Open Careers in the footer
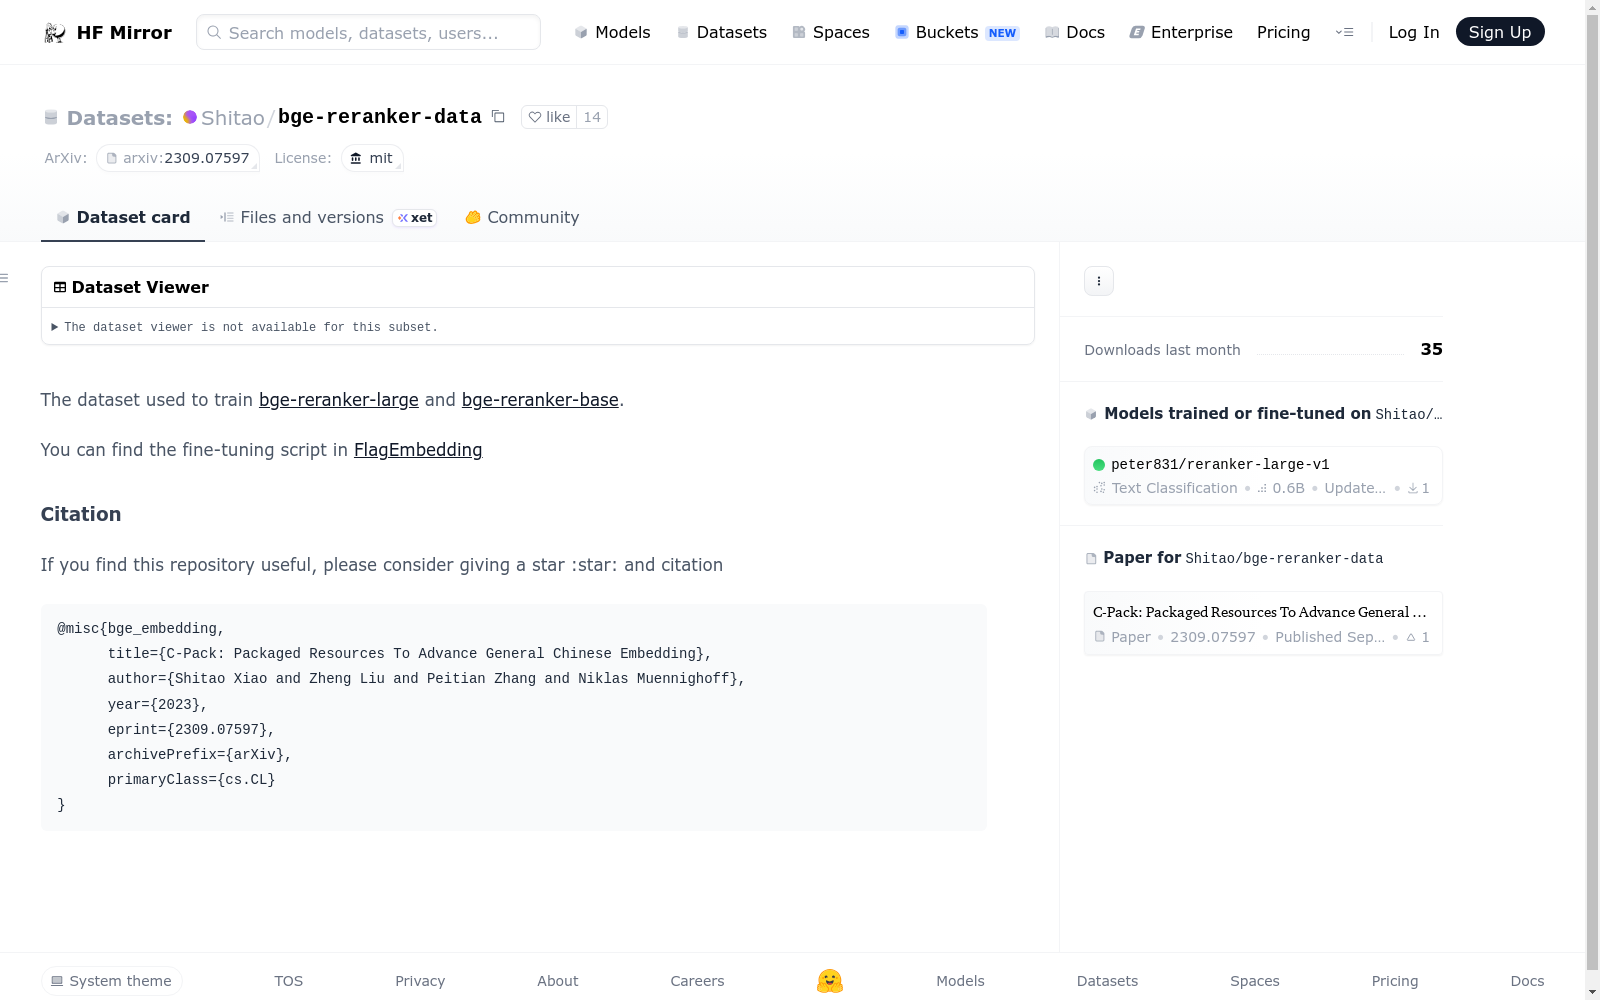The width and height of the screenshot is (1600, 1000). coord(697,981)
